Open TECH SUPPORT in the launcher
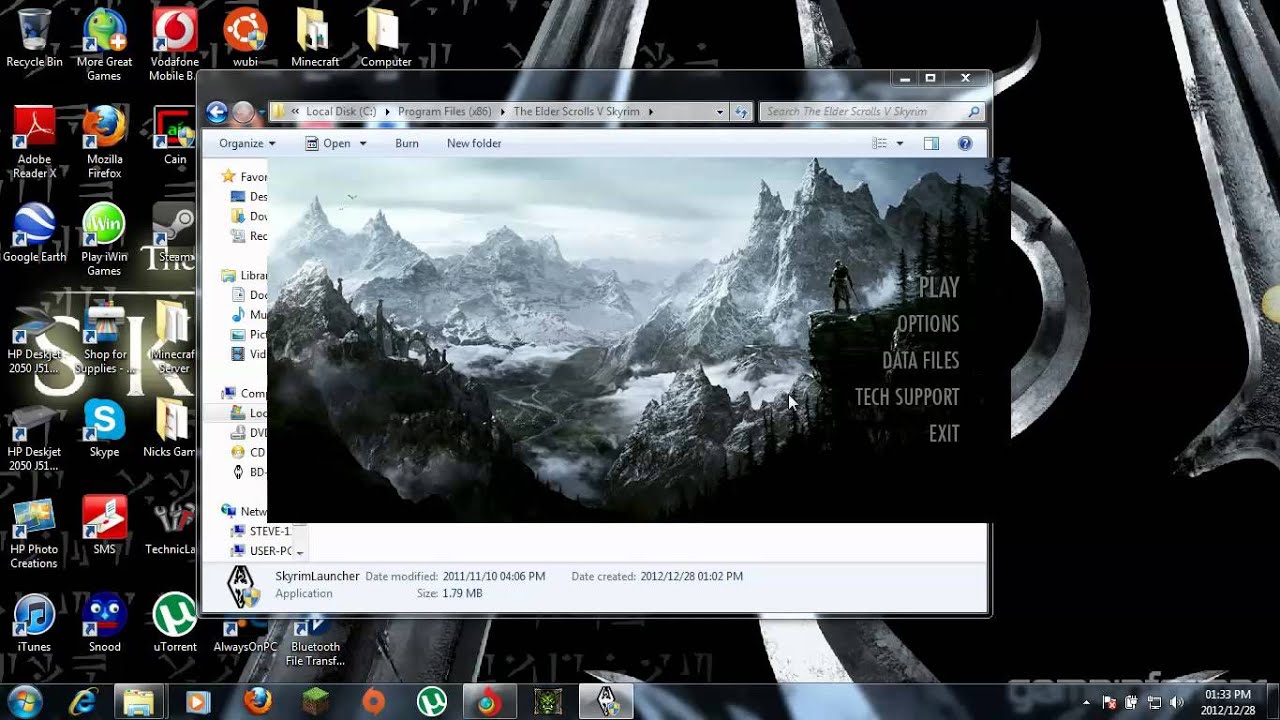The width and height of the screenshot is (1280, 720). pos(907,397)
